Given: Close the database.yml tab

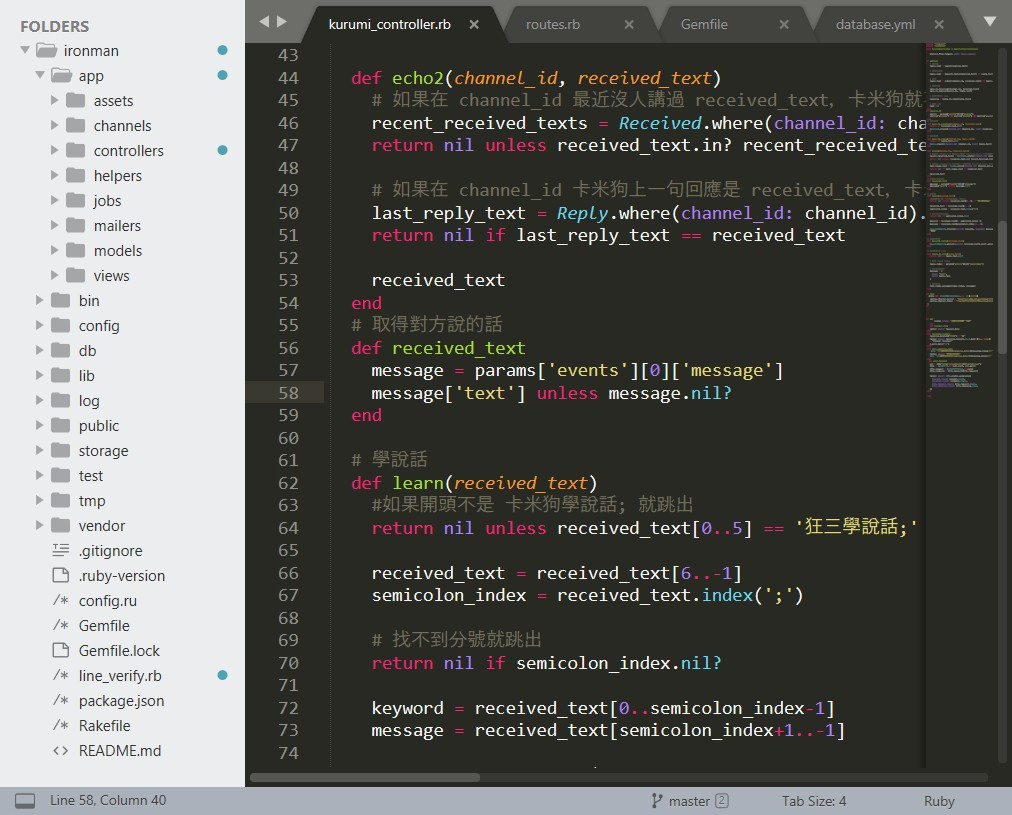Looking at the screenshot, I should pos(939,25).
